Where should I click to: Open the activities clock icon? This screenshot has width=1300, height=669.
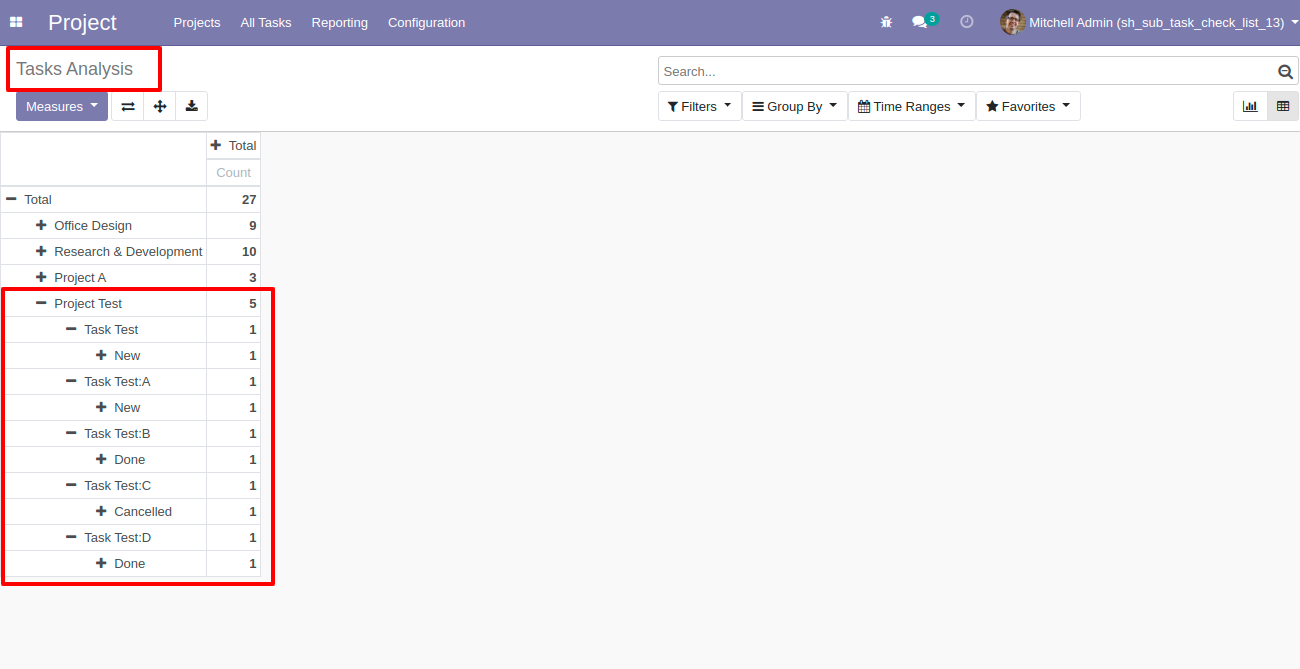point(967,22)
